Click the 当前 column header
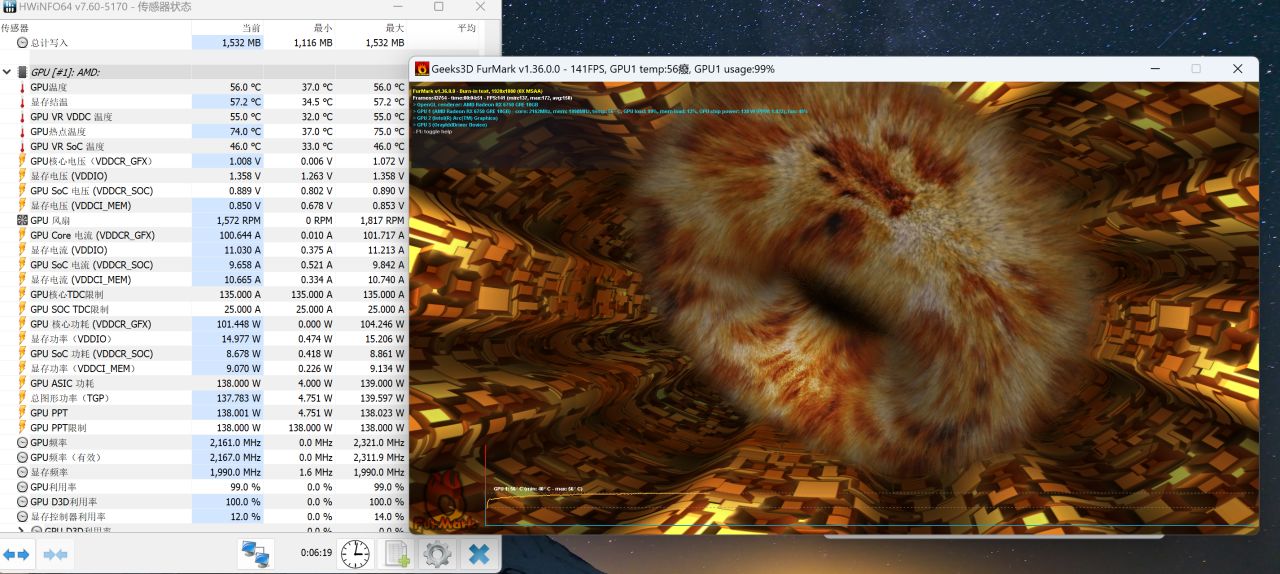This screenshot has width=1280, height=574. (x=251, y=28)
